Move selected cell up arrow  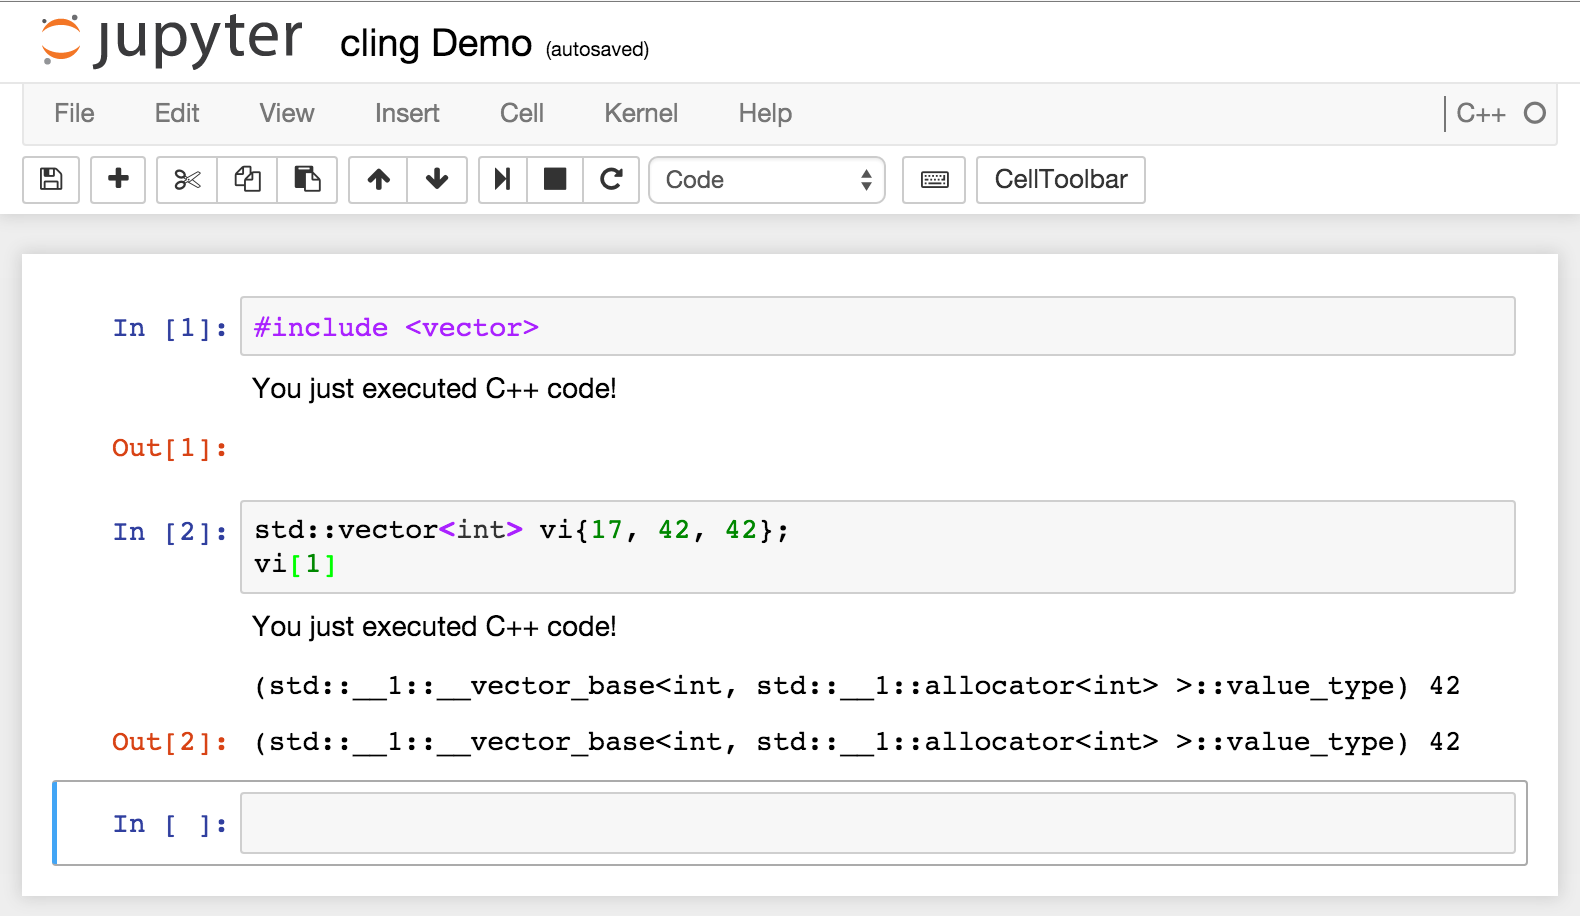(378, 180)
